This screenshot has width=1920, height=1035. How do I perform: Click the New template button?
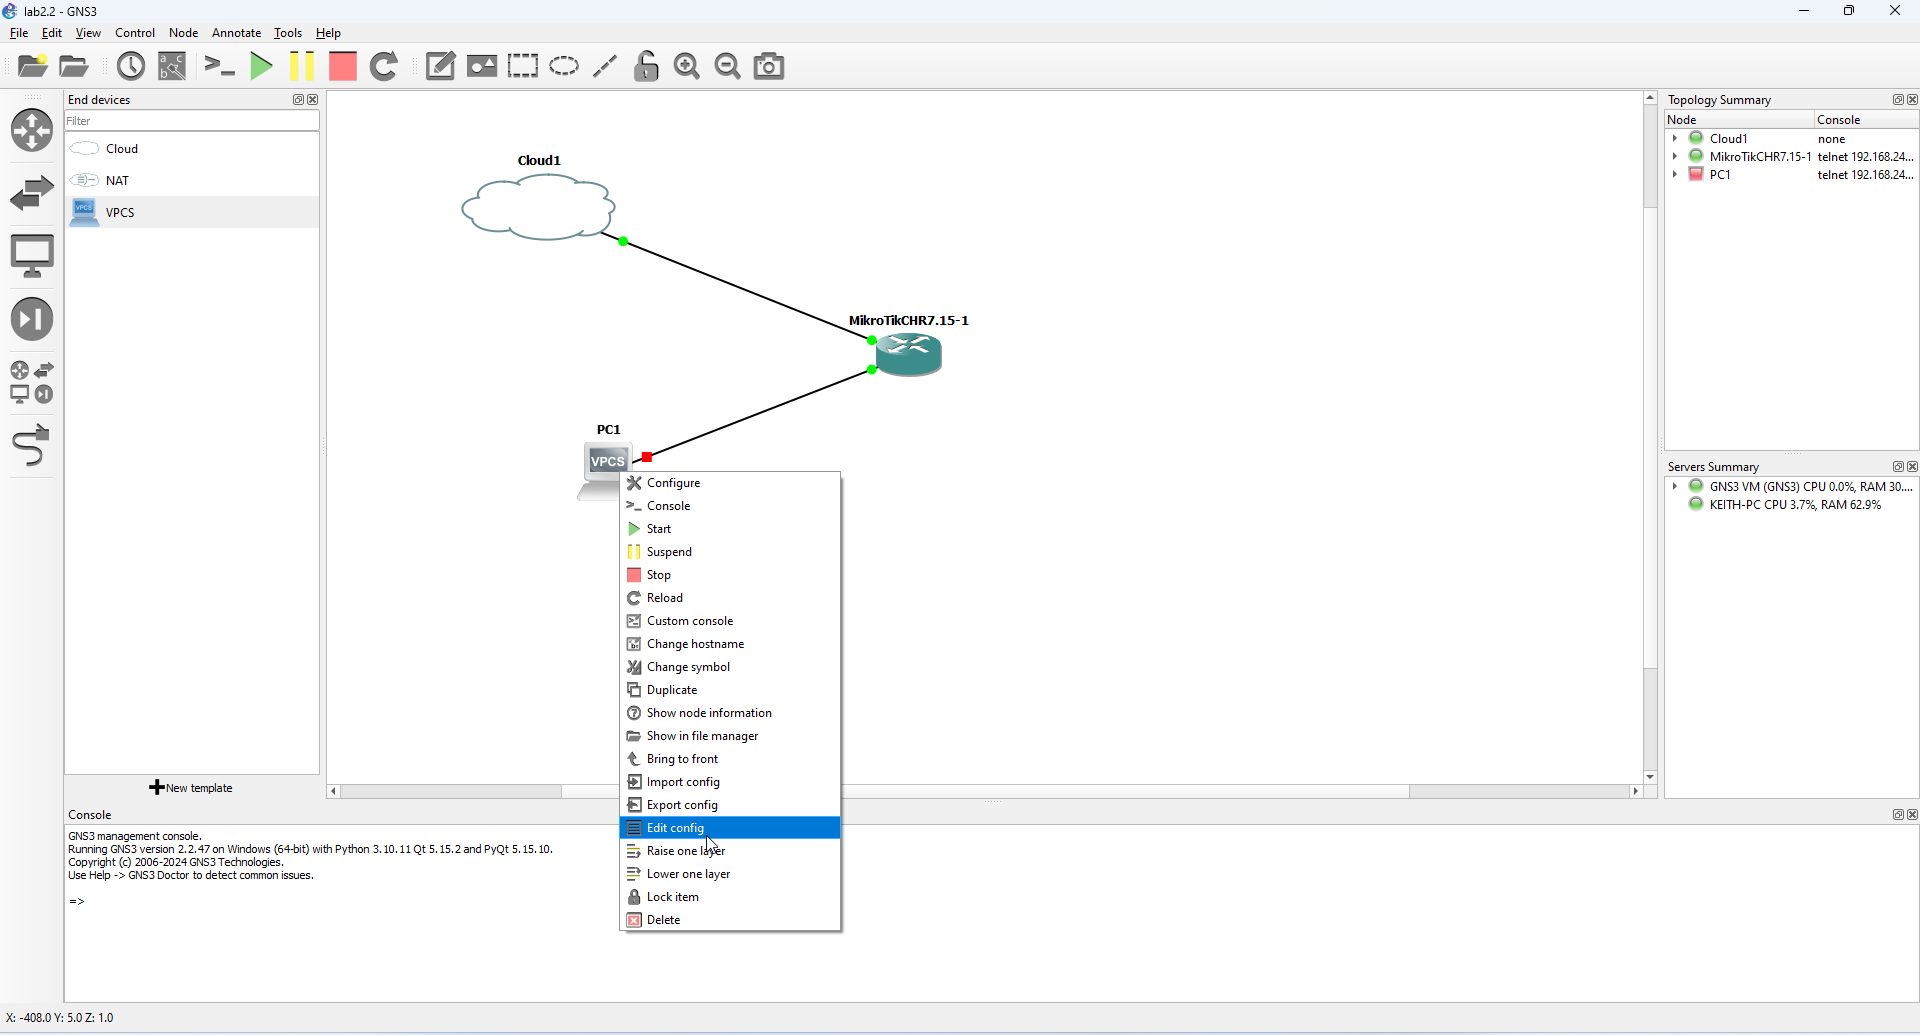(191, 788)
